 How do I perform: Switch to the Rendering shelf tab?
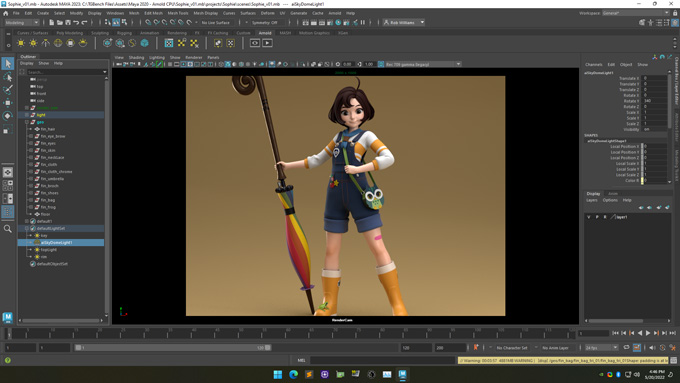(x=177, y=33)
